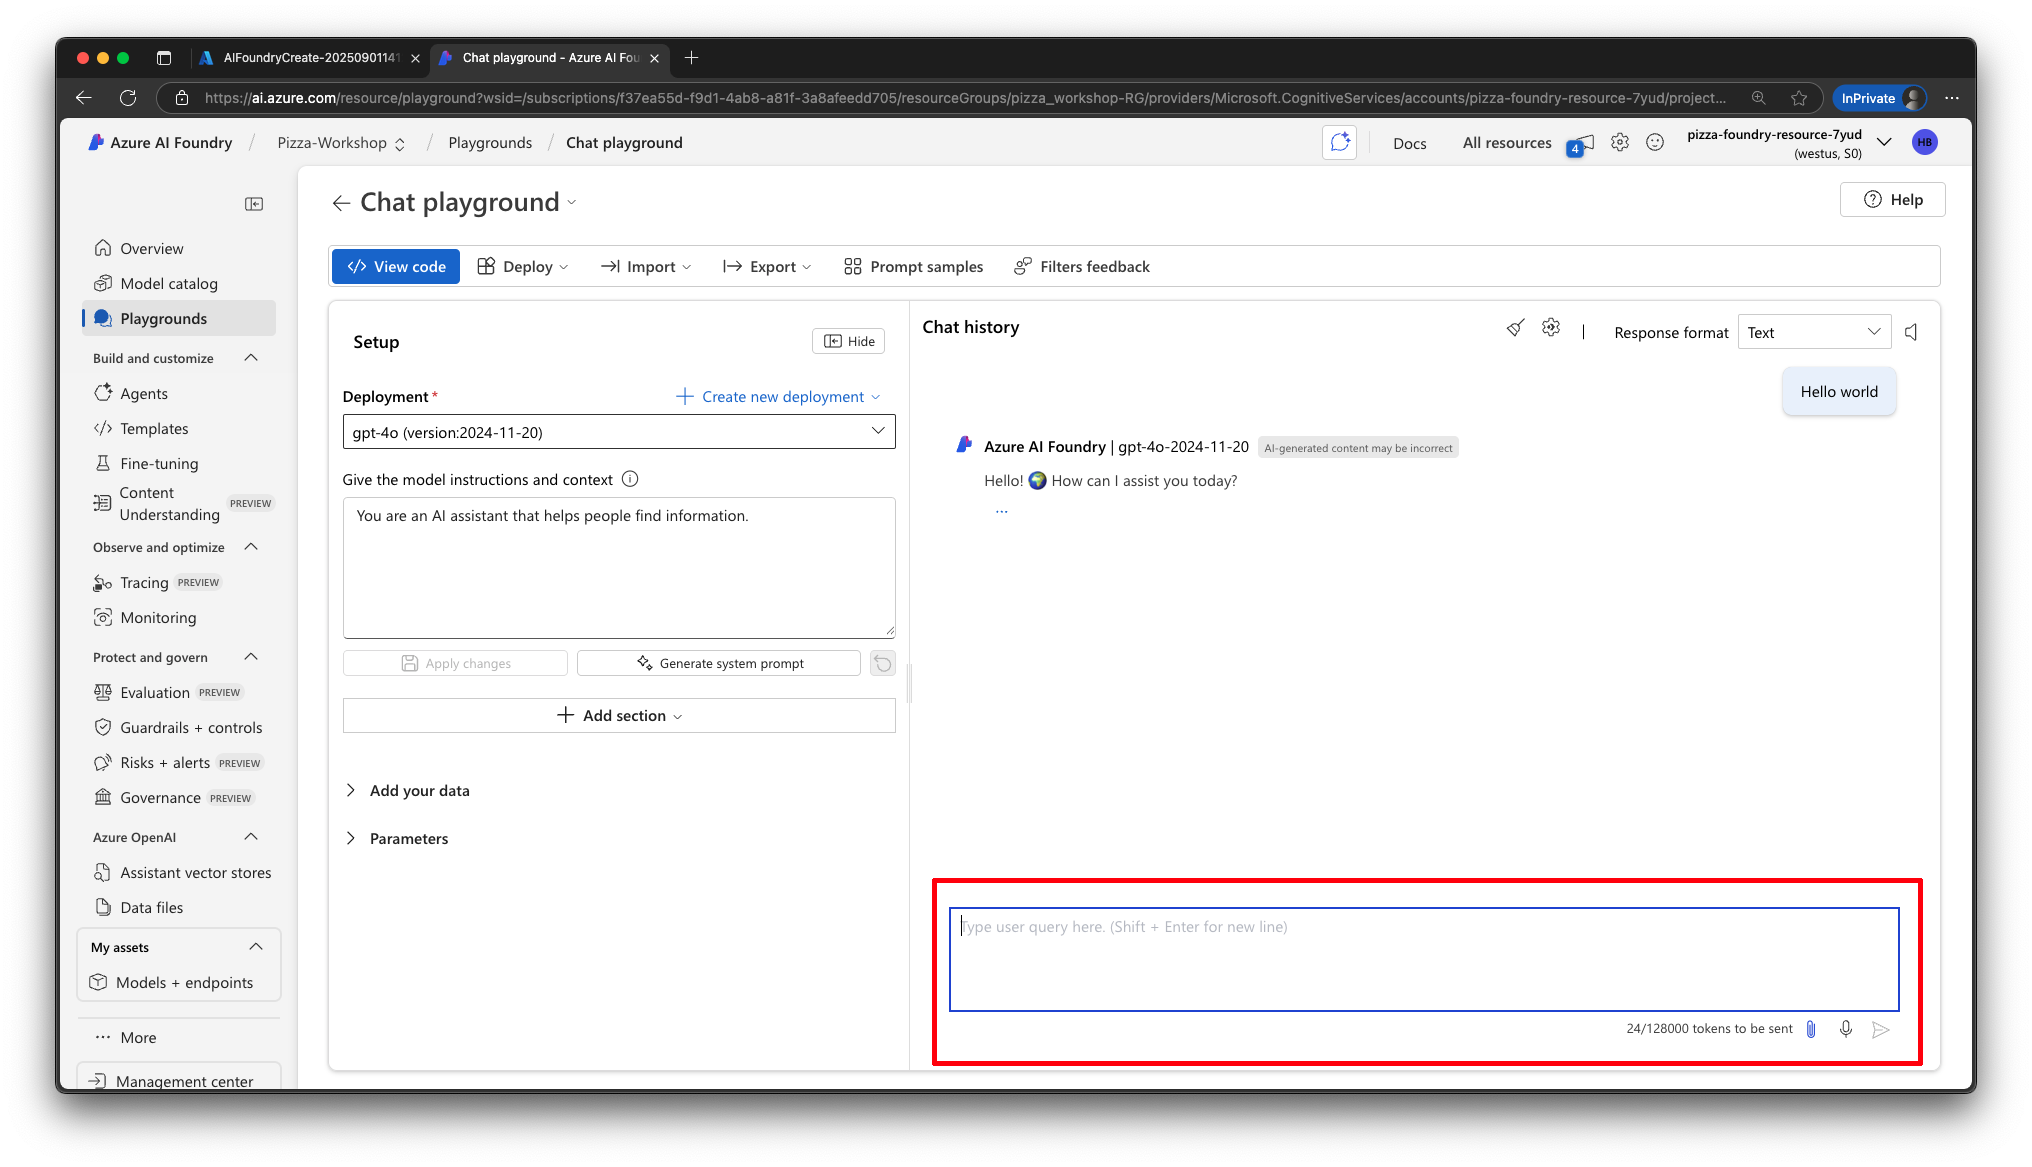Click the attachment paperclip icon
Viewport: 2032px width, 1167px height.
pyautogui.click(x=1811, y=1029)
